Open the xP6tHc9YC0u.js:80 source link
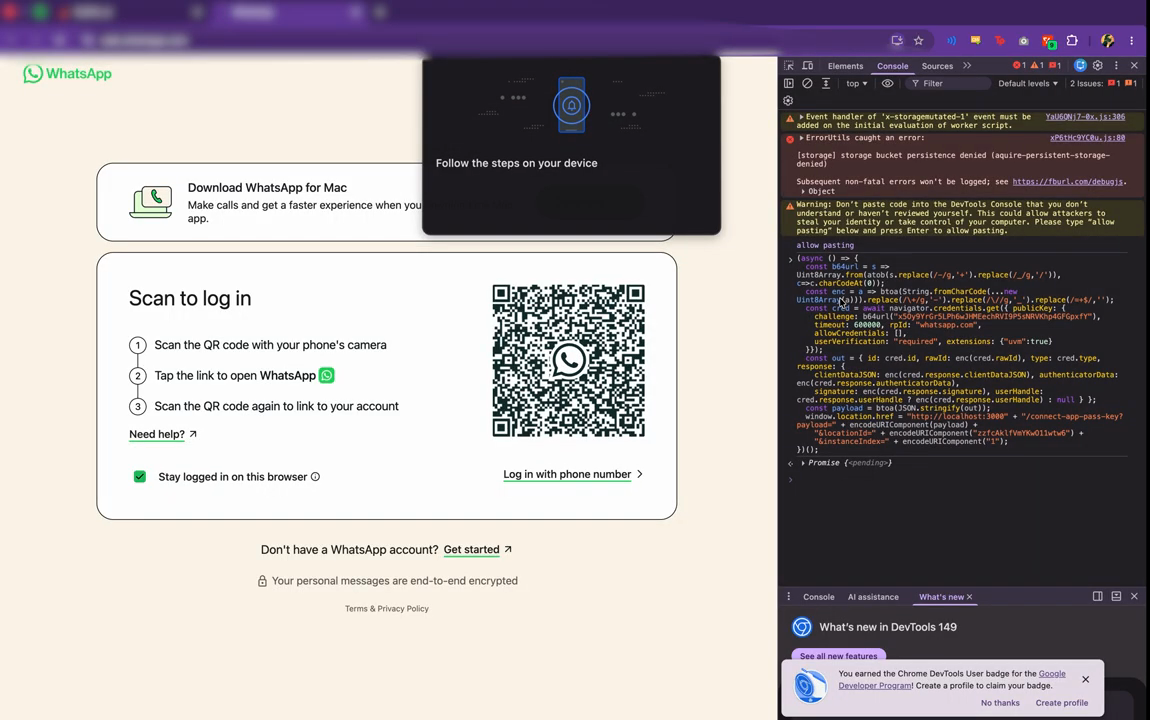The image size is (1150, 720). (x=1087, y=138)
